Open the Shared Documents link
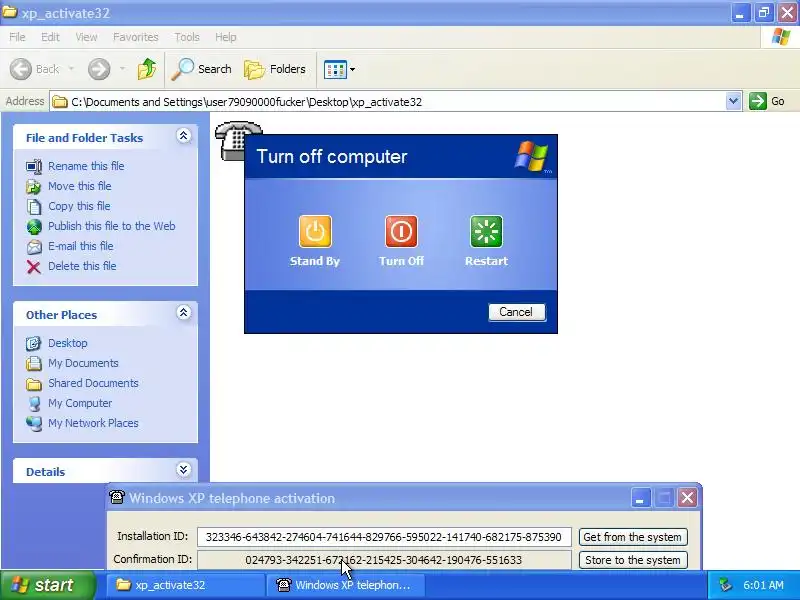Viewport: 800px width, 600px height. pyautogui.click(x=93, y=383)
